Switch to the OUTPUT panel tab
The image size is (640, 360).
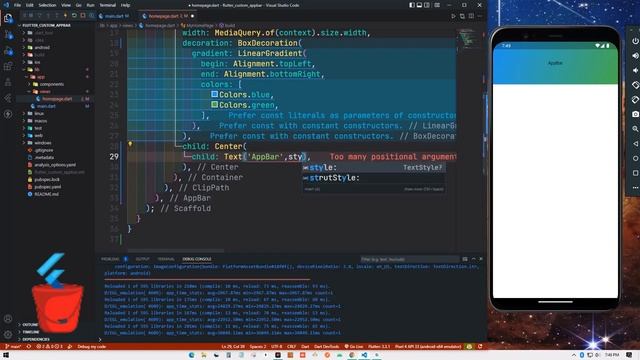[x=142, y=259]
